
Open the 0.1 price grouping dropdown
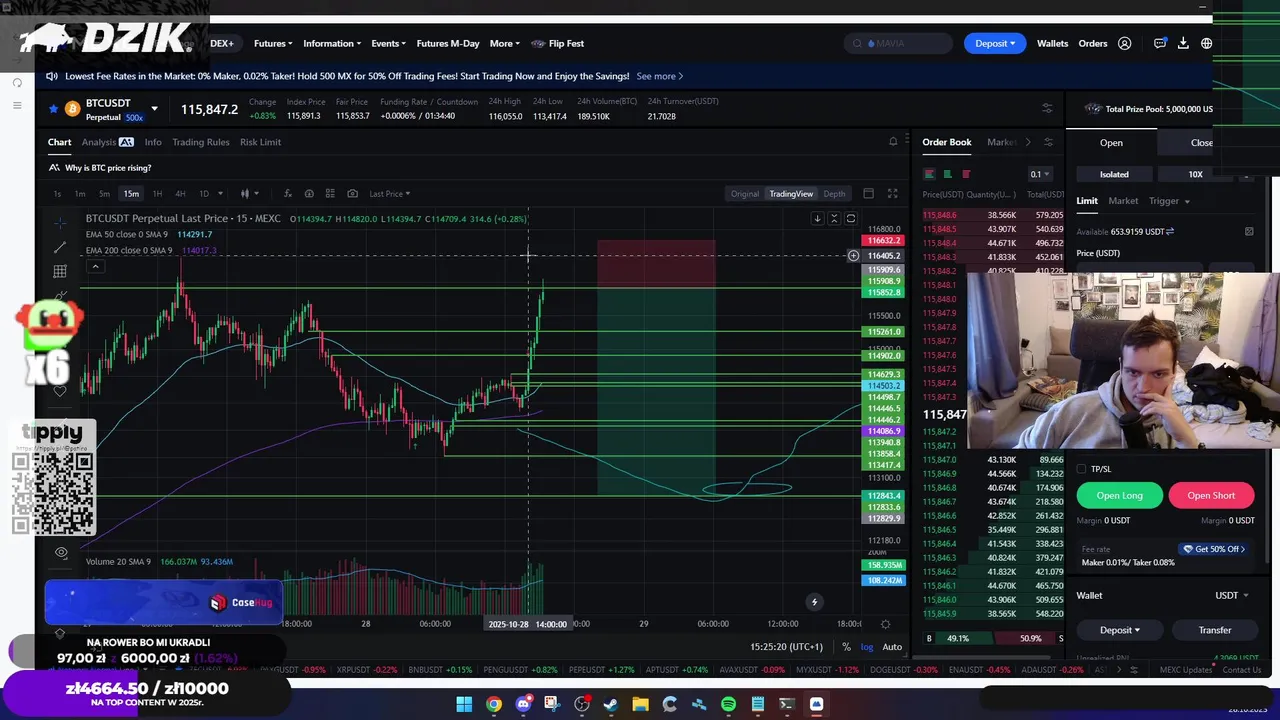tap(1040, 174)
